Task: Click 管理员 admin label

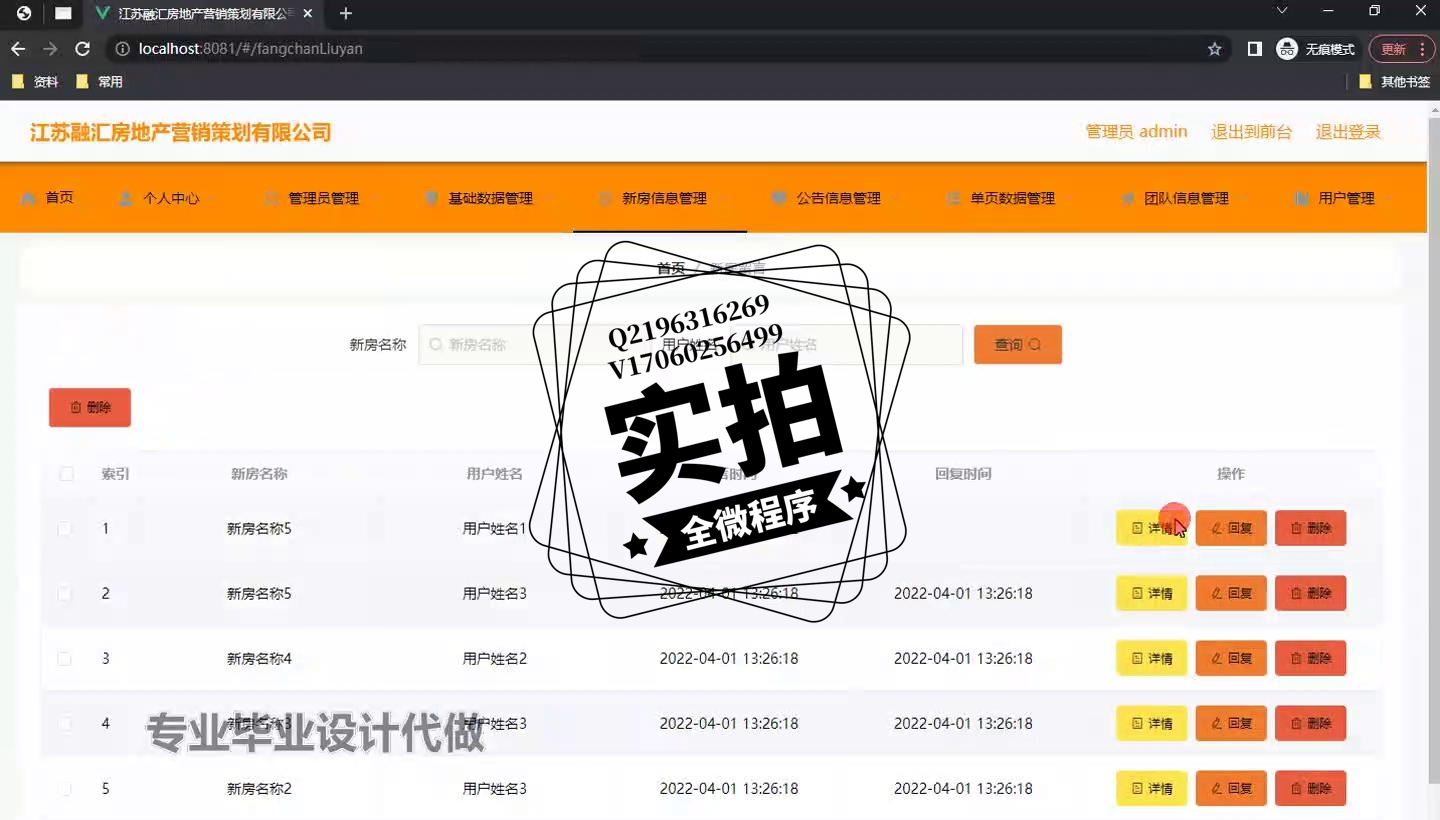Action: pyautogui.click(x=1137, y=132)
